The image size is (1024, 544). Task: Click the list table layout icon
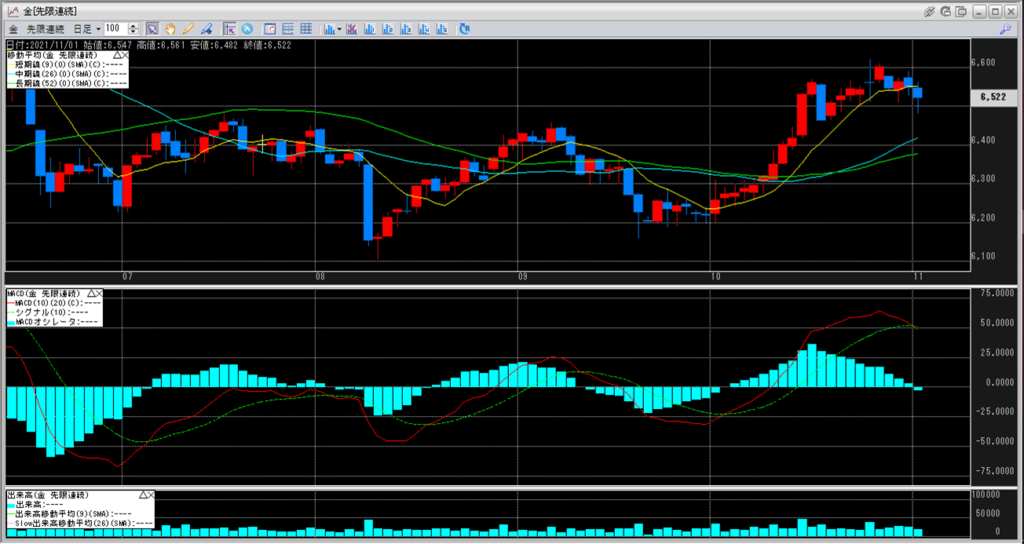(287, 29)
